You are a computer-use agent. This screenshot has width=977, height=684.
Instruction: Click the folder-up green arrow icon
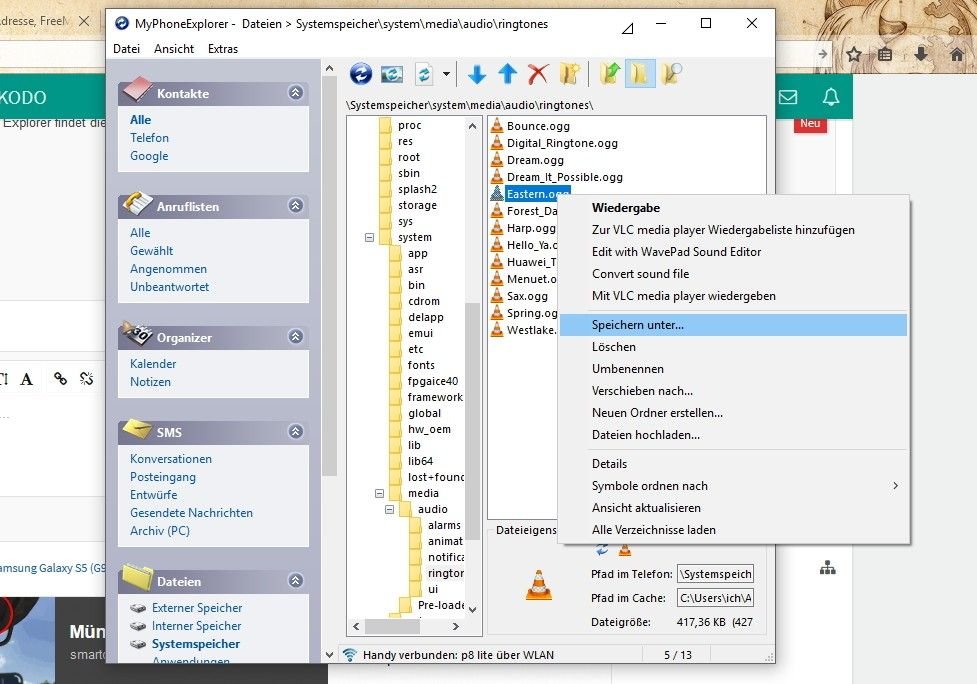(610, 74)
